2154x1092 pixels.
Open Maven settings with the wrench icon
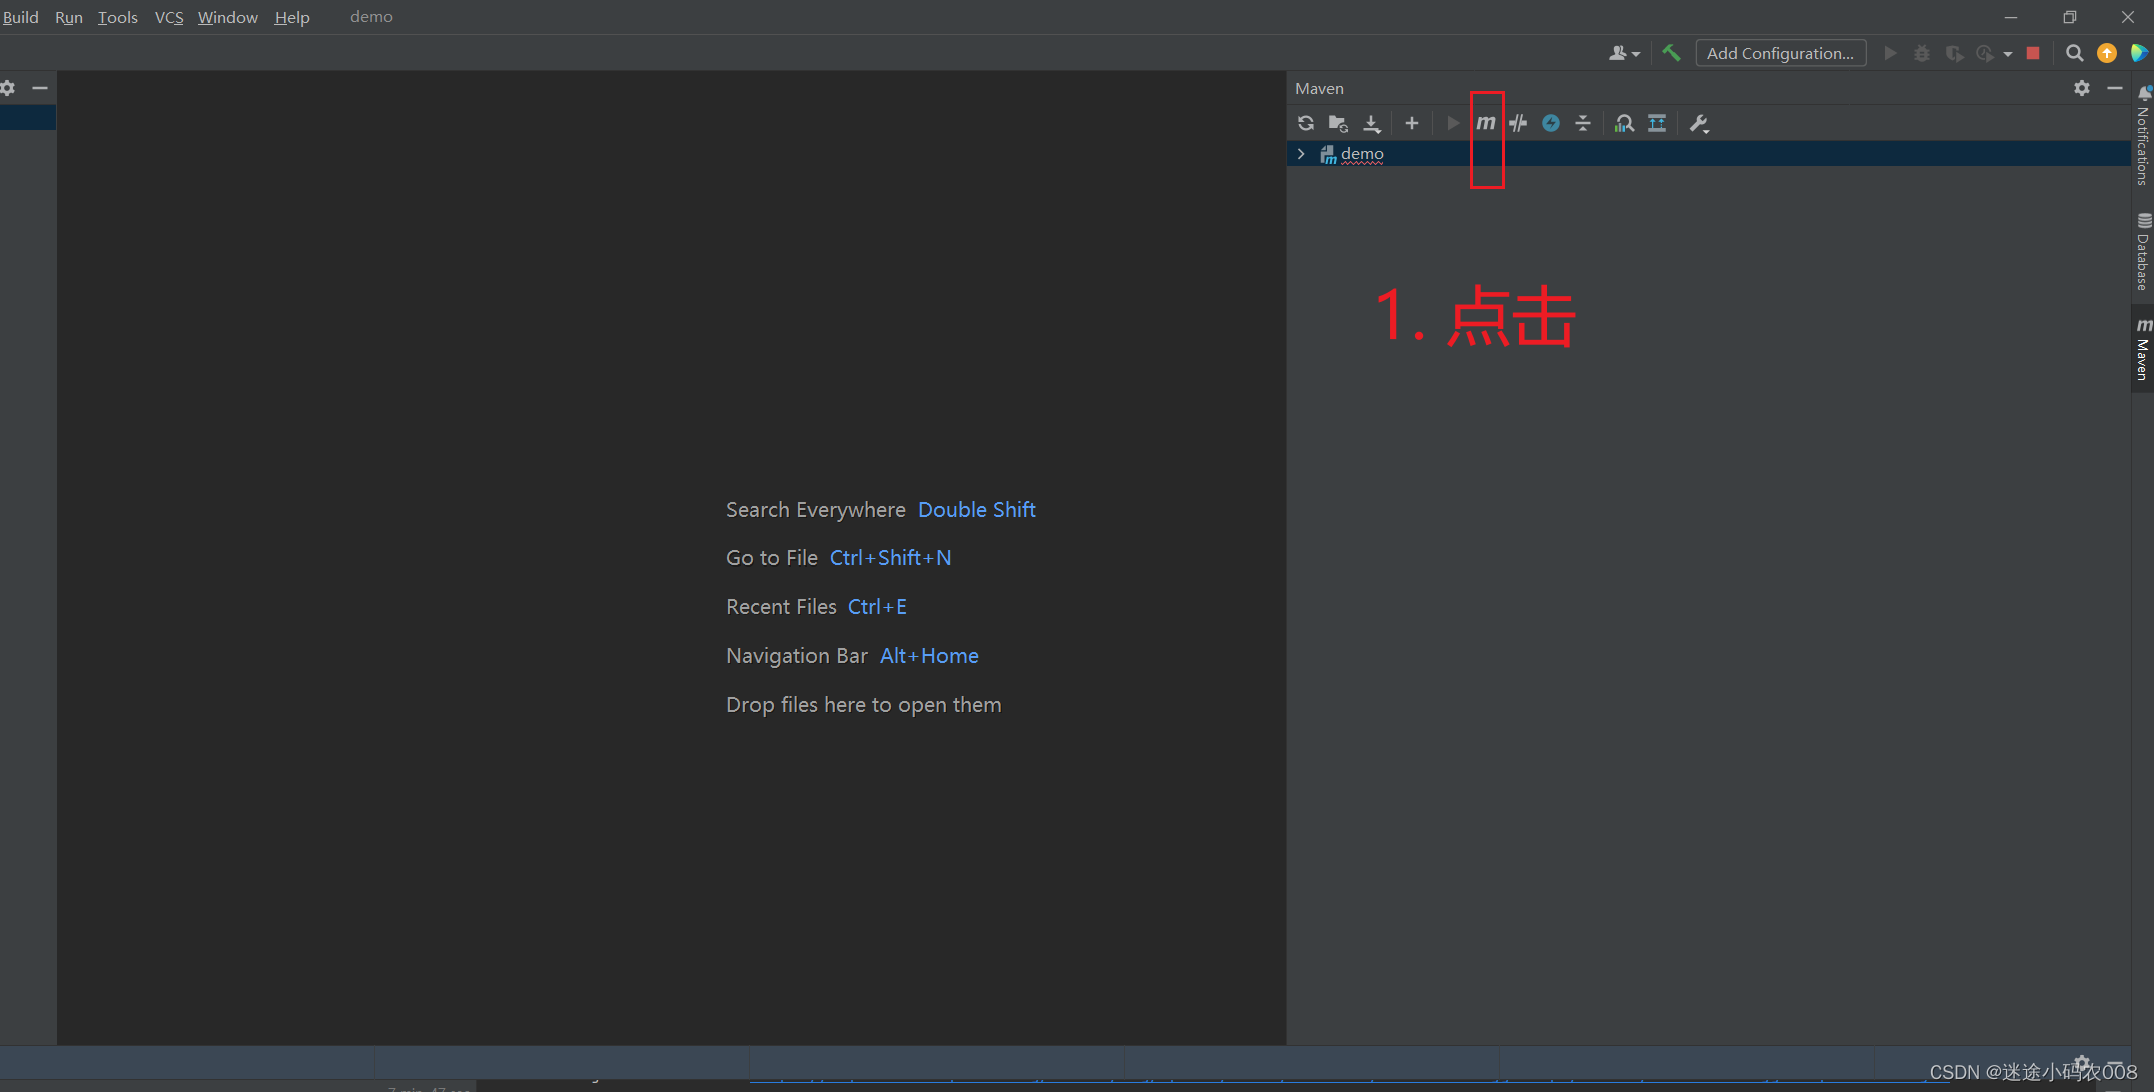(1698, 123)
